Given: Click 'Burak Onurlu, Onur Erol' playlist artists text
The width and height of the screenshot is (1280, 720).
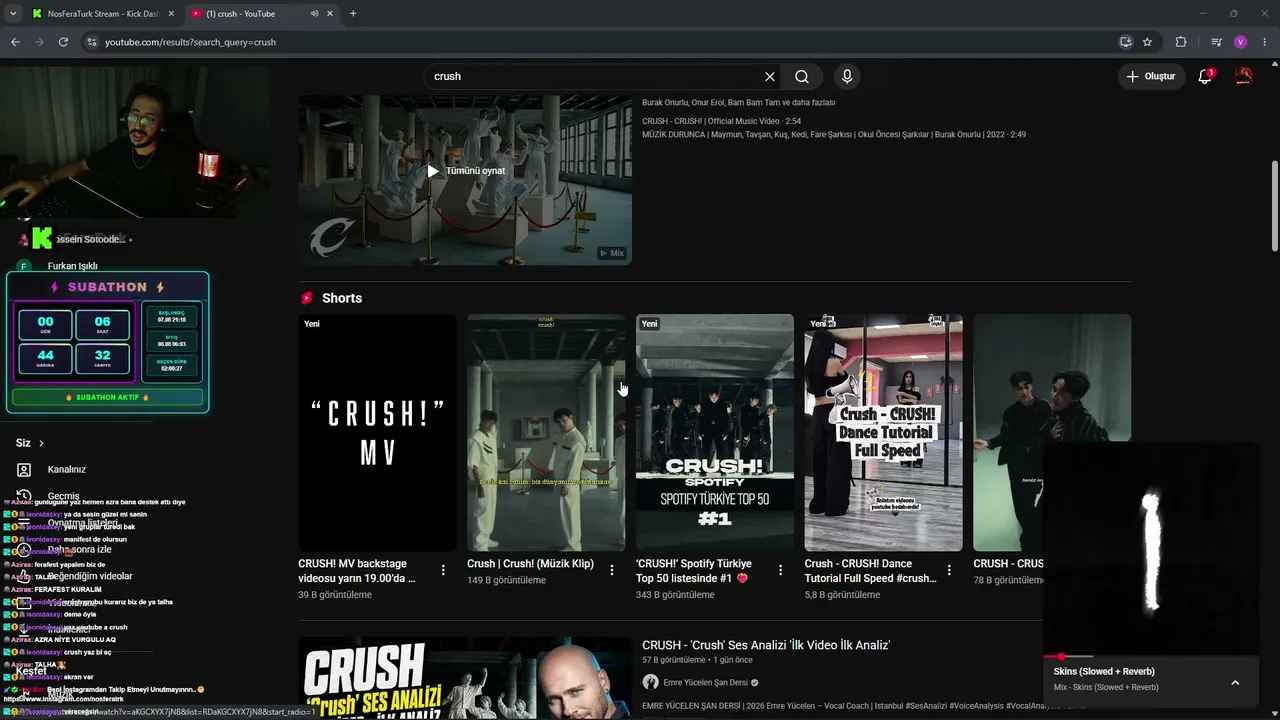Looking at the screenshot, I should (x=738, y=102).
